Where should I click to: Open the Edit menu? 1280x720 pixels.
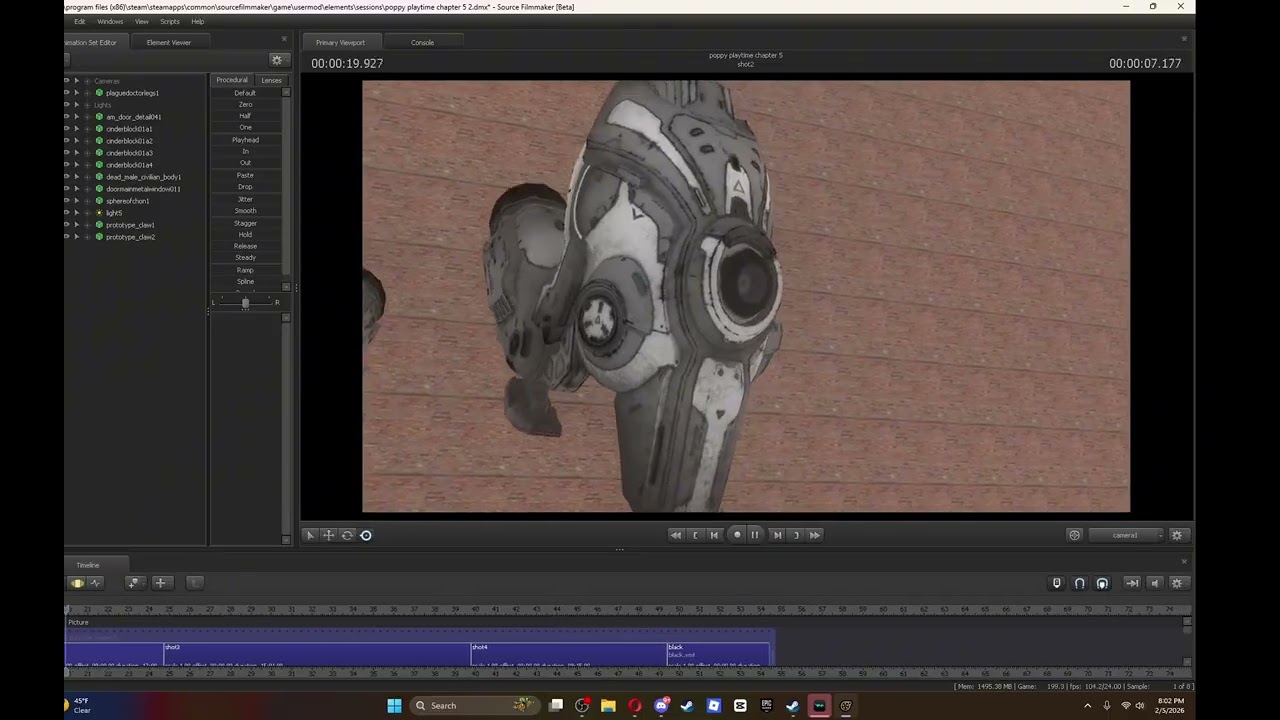(x=79, y=22)
